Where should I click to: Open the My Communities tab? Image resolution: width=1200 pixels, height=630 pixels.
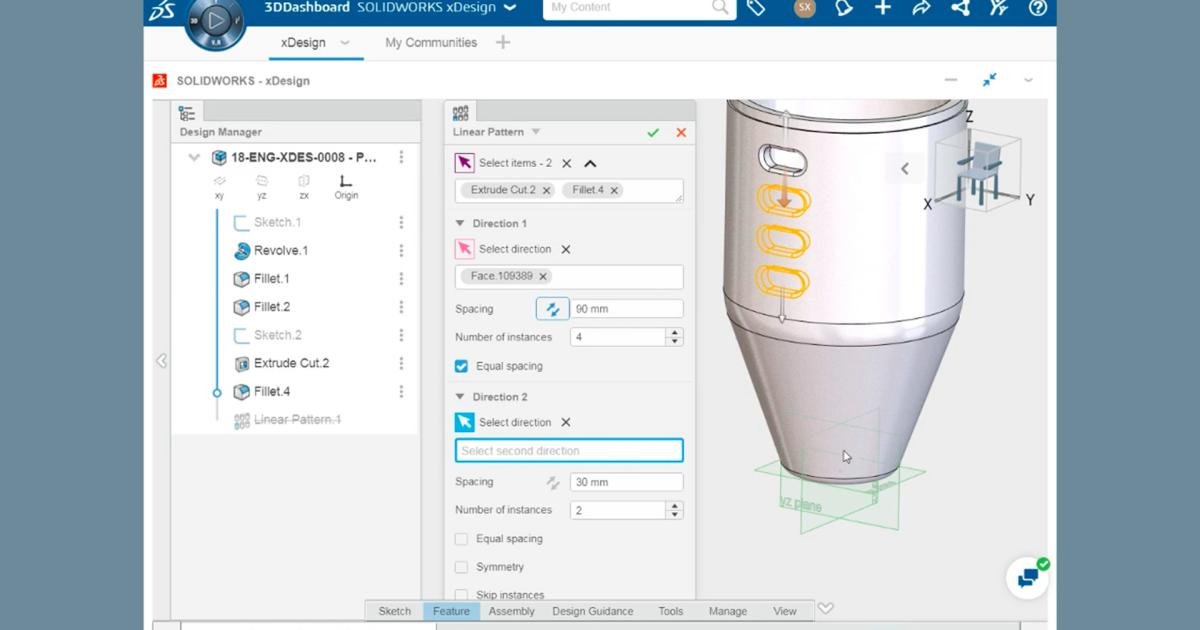pyautogui.click(x=430, y=42)
